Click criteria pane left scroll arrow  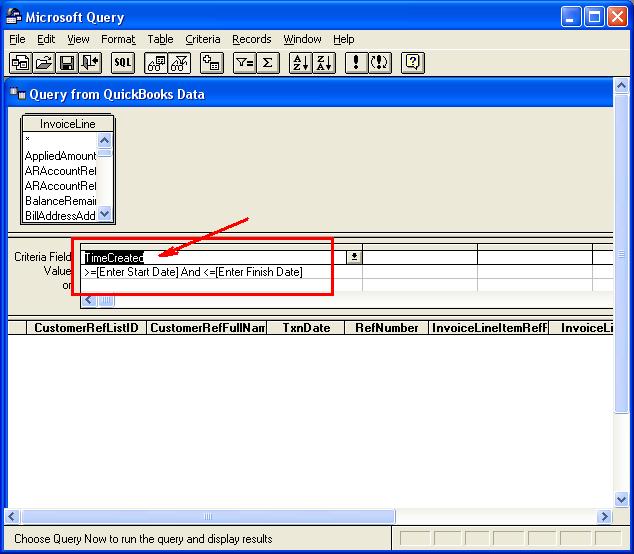89,300
